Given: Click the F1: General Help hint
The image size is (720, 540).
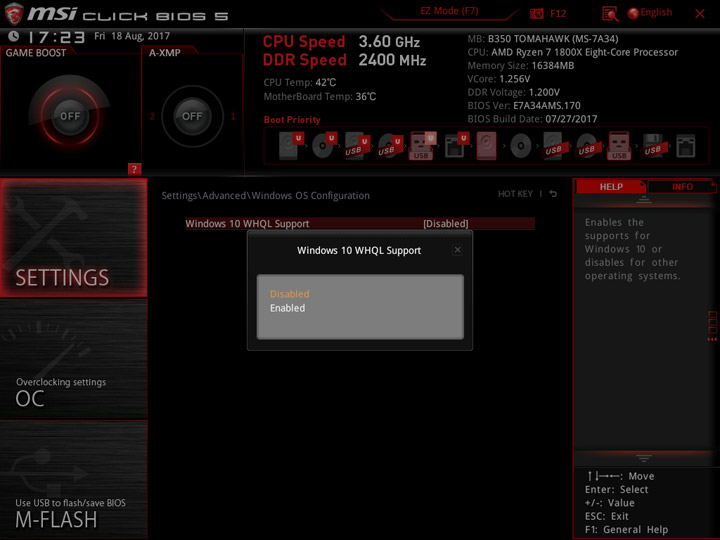Looking at the screenshot, I should click(626, 529).
